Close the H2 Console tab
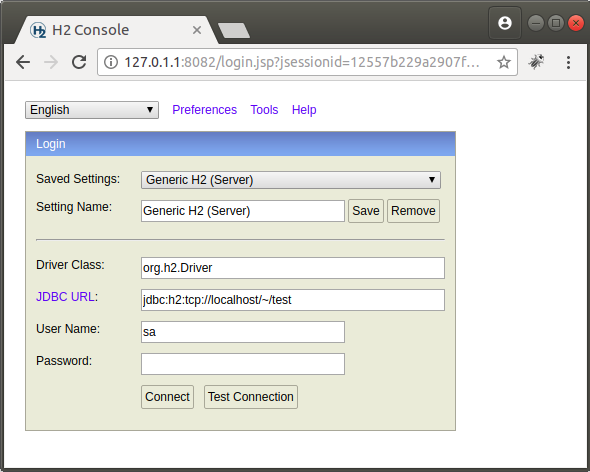Viewport: 590px width, 472px height. tap(197, 30)
